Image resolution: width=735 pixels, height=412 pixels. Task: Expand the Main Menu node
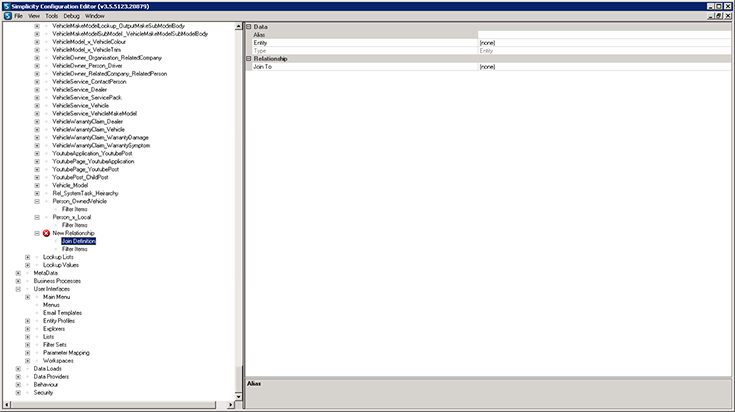click(28, 297)
